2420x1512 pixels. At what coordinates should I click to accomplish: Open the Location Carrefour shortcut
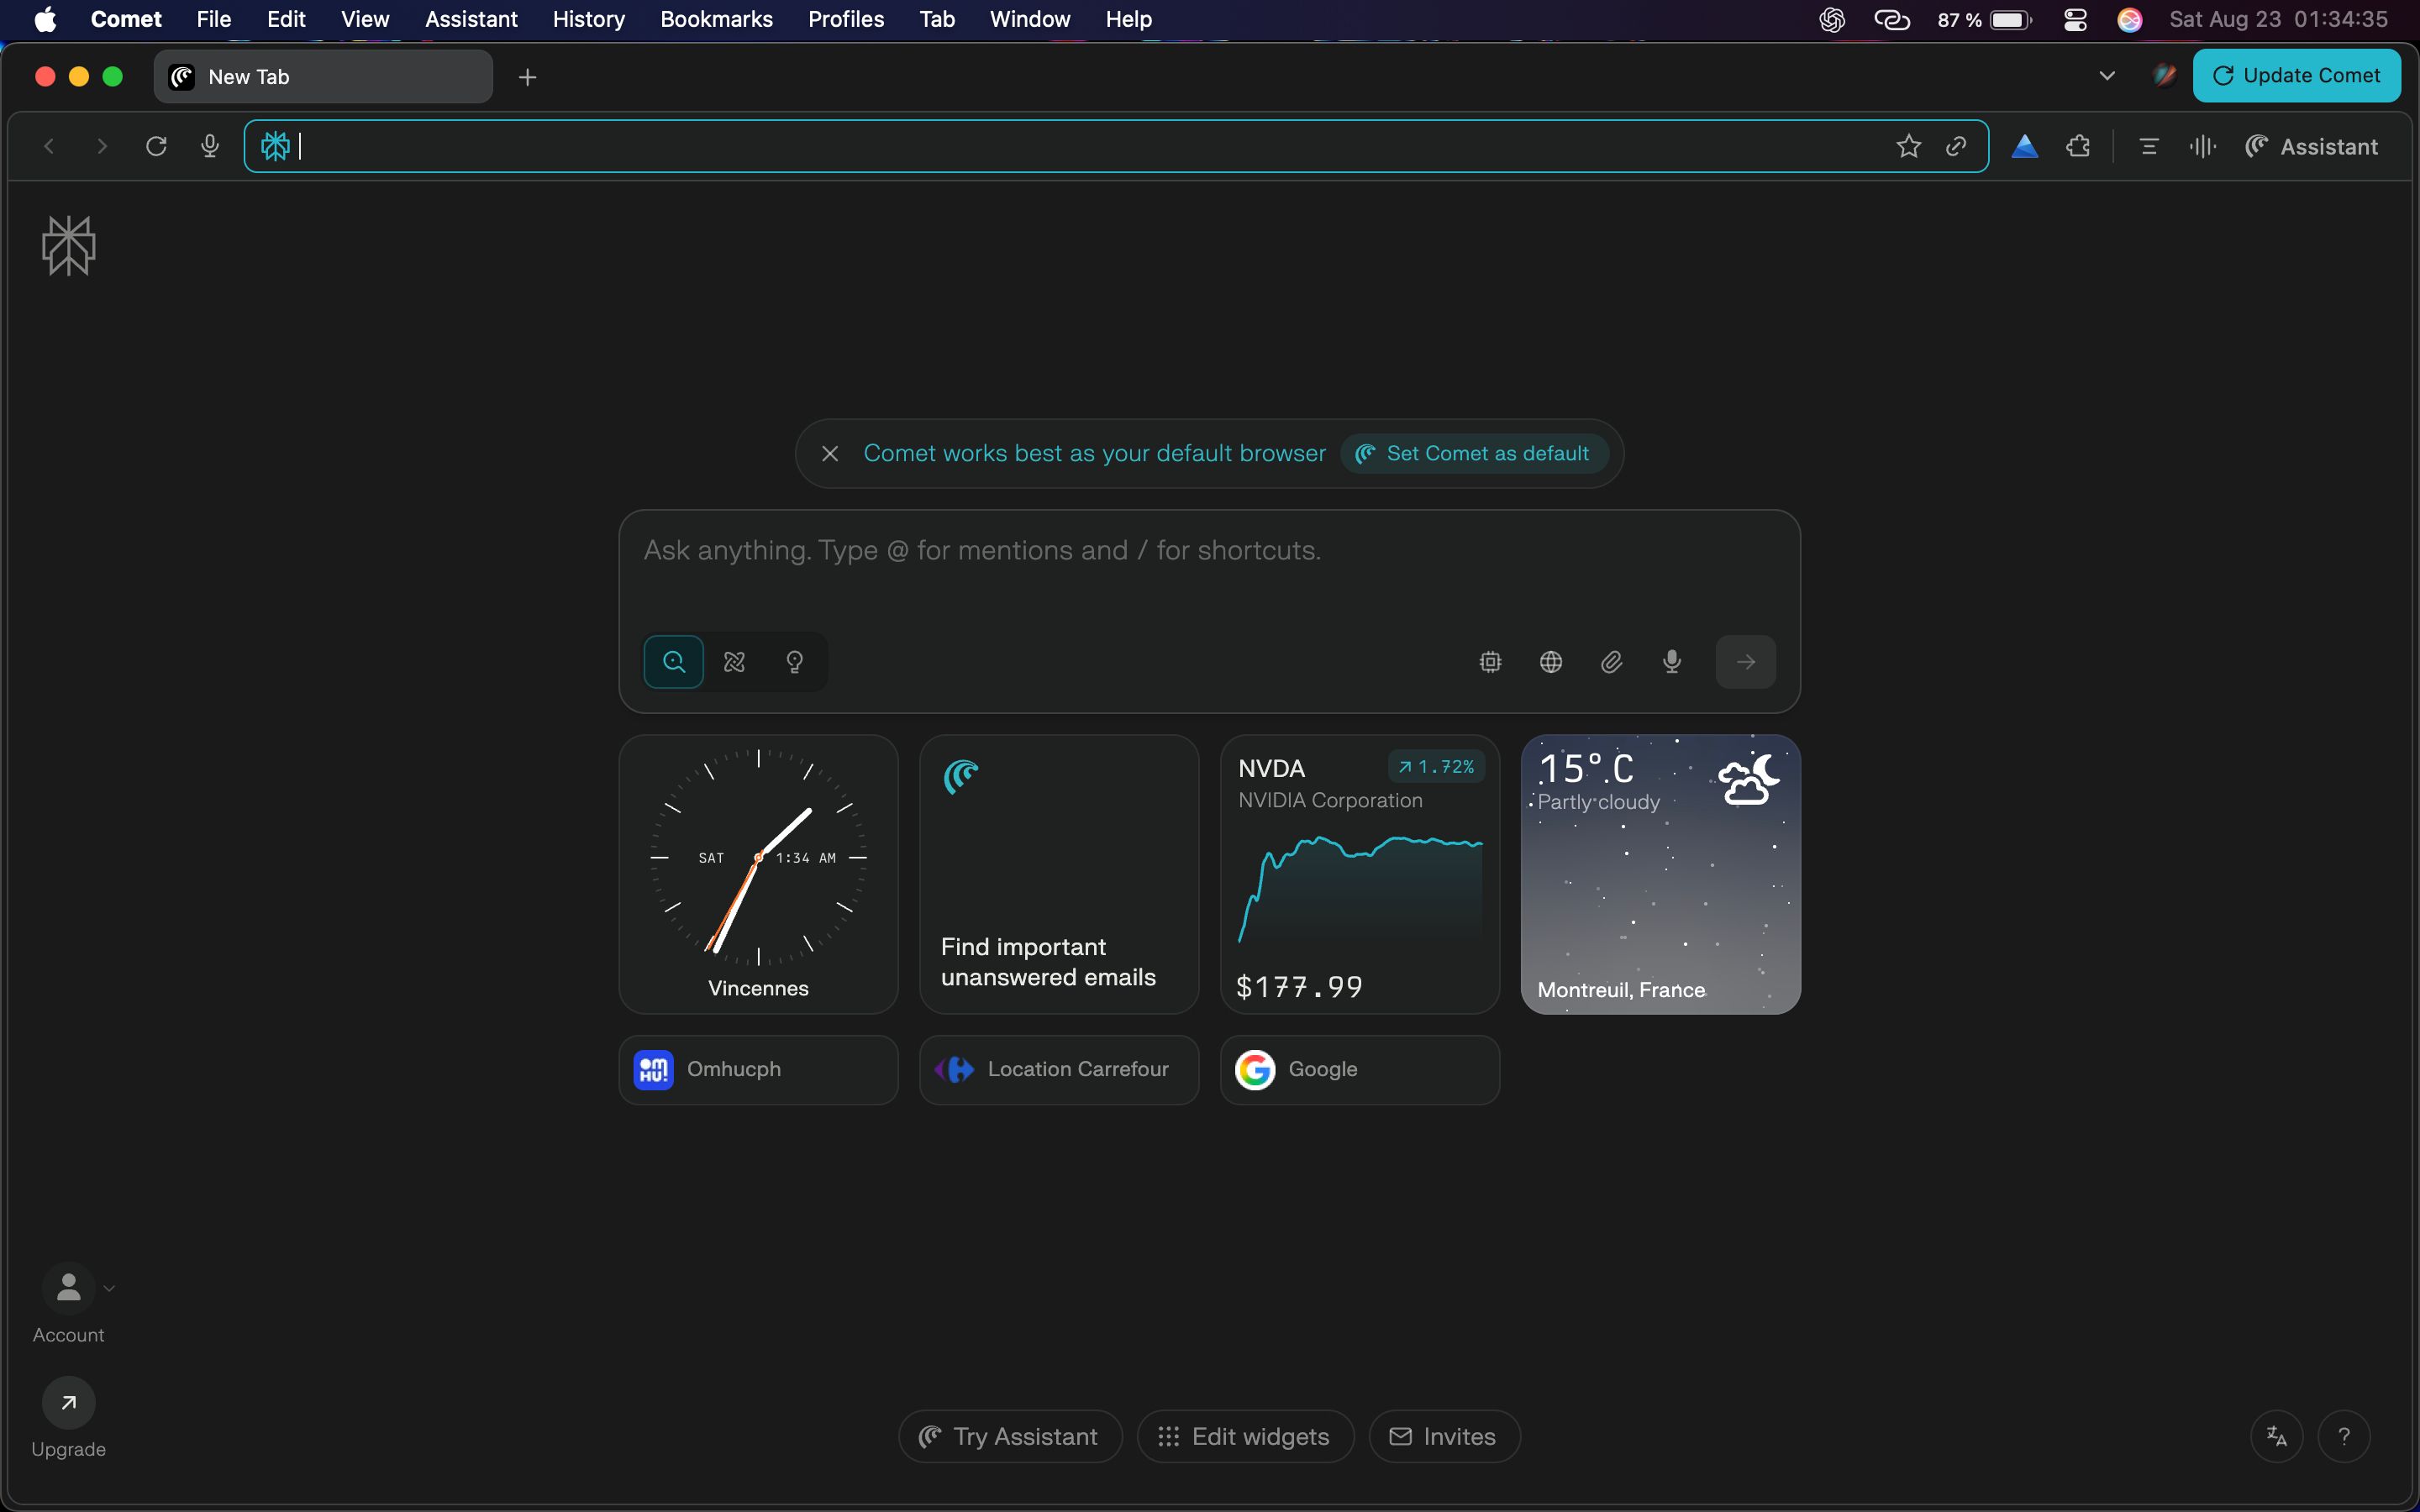1059,1070
